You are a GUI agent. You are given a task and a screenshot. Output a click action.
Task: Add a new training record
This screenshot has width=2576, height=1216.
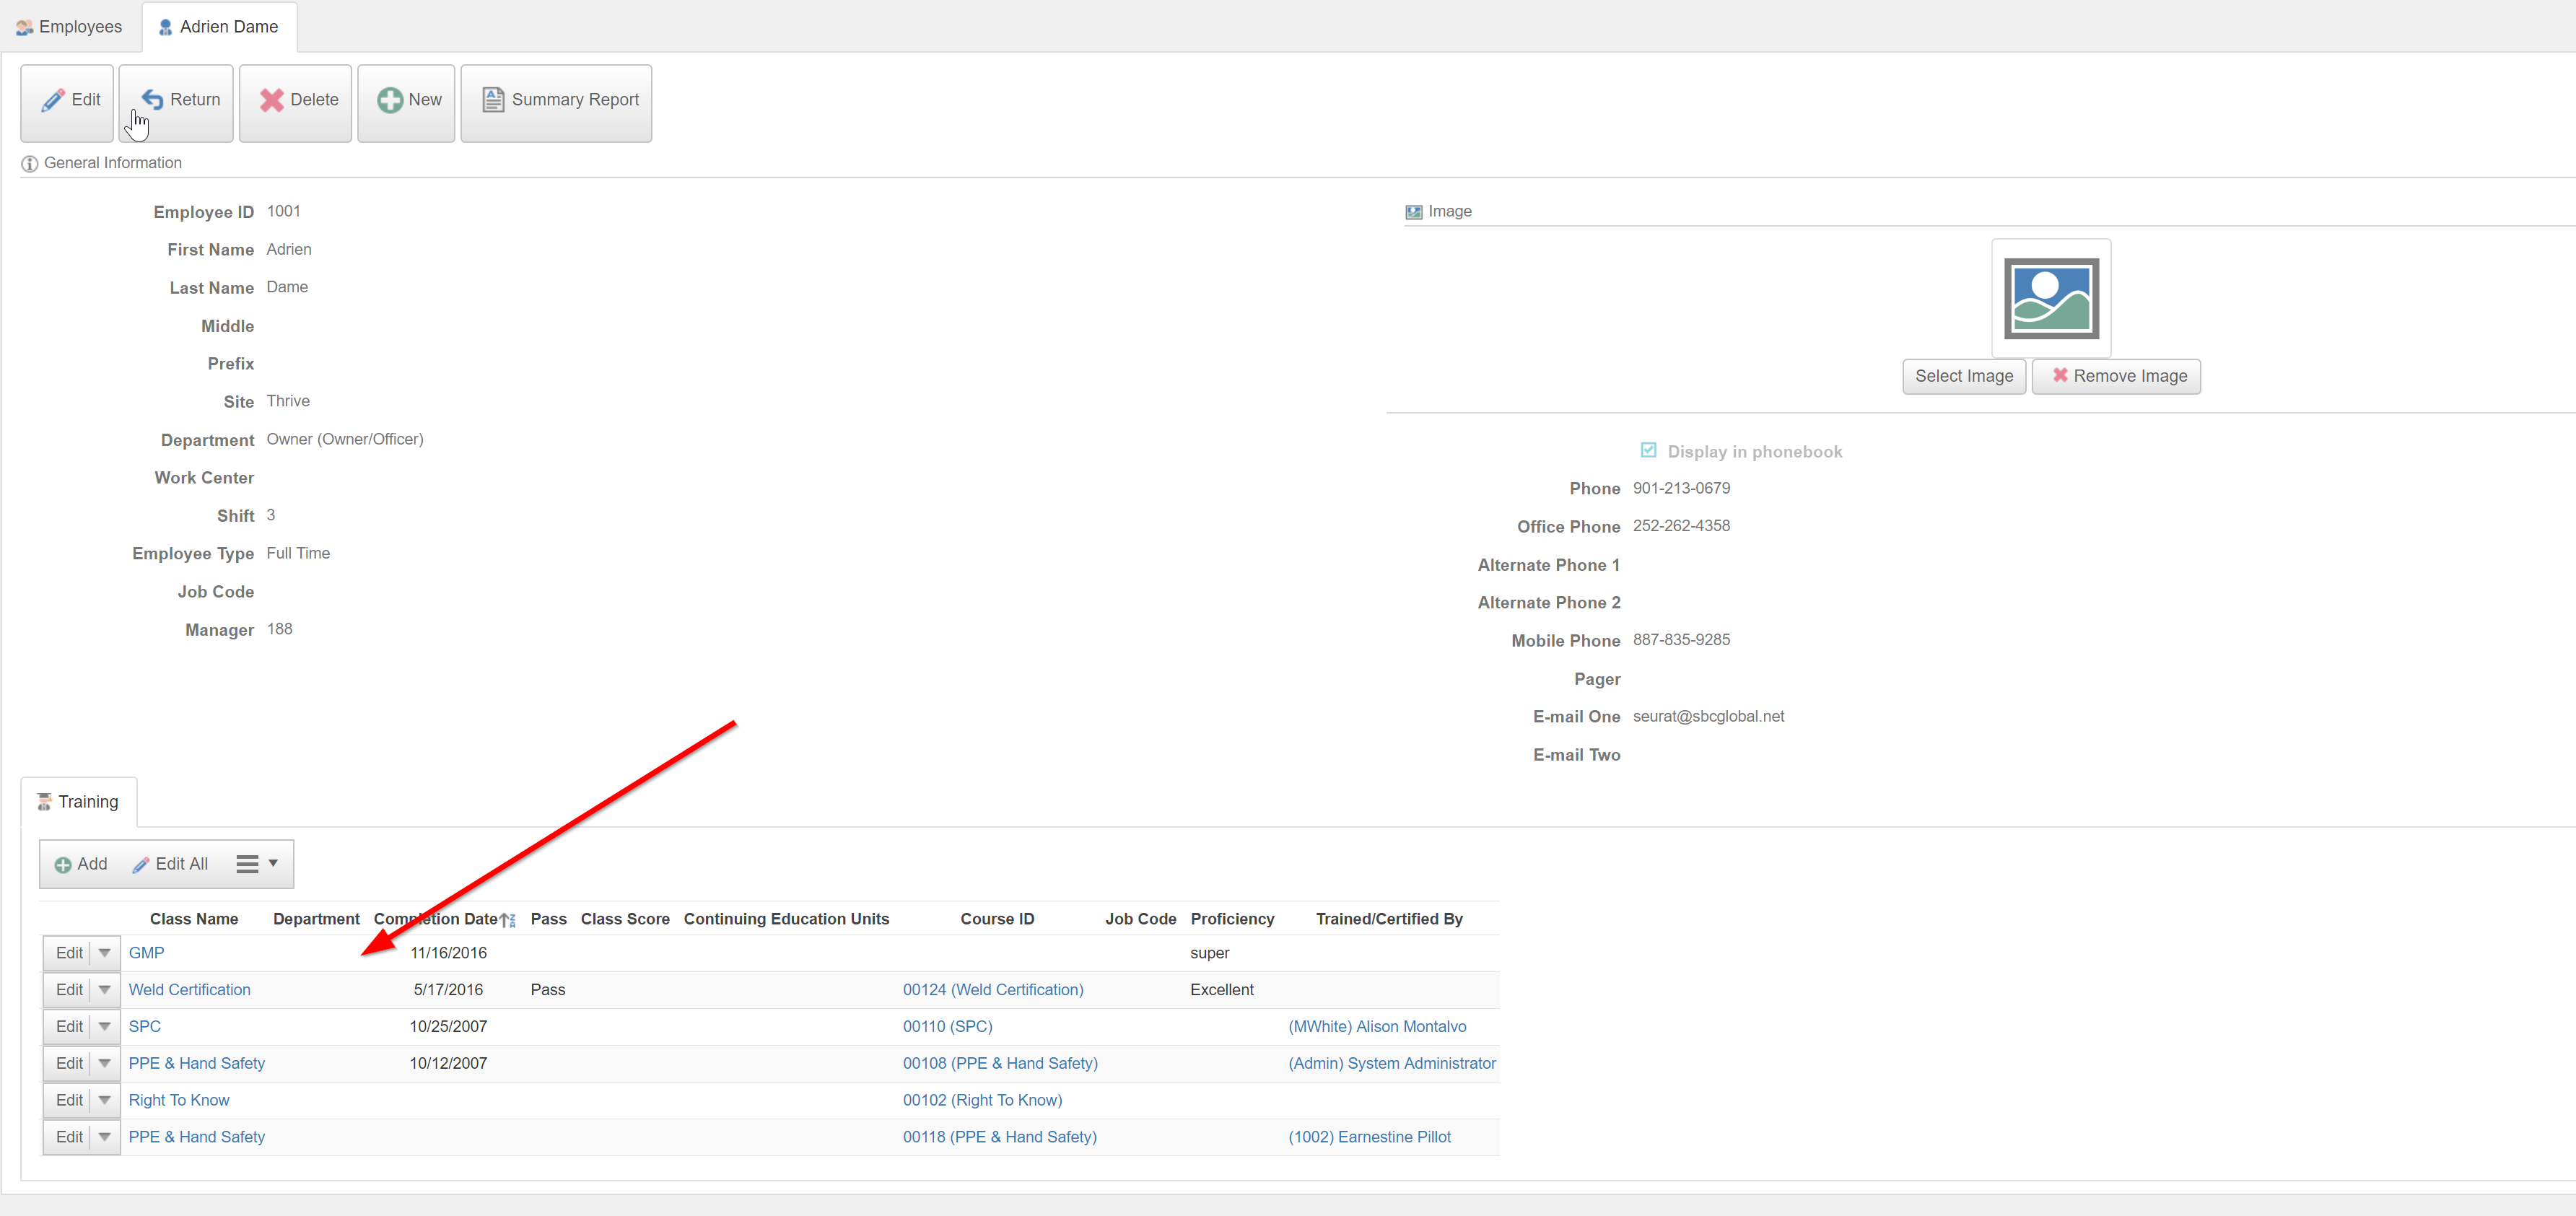pos(81,864)
